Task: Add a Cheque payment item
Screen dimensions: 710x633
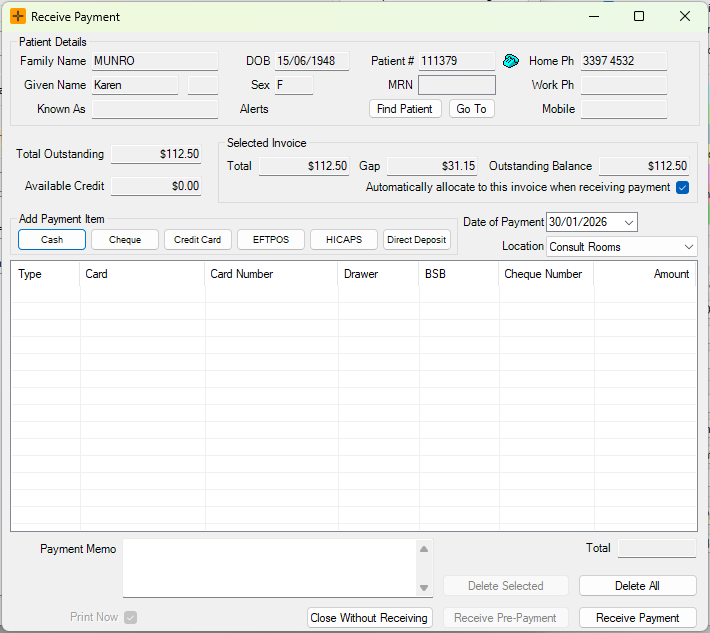Action: pyautogui.click(x=125, y=240)
